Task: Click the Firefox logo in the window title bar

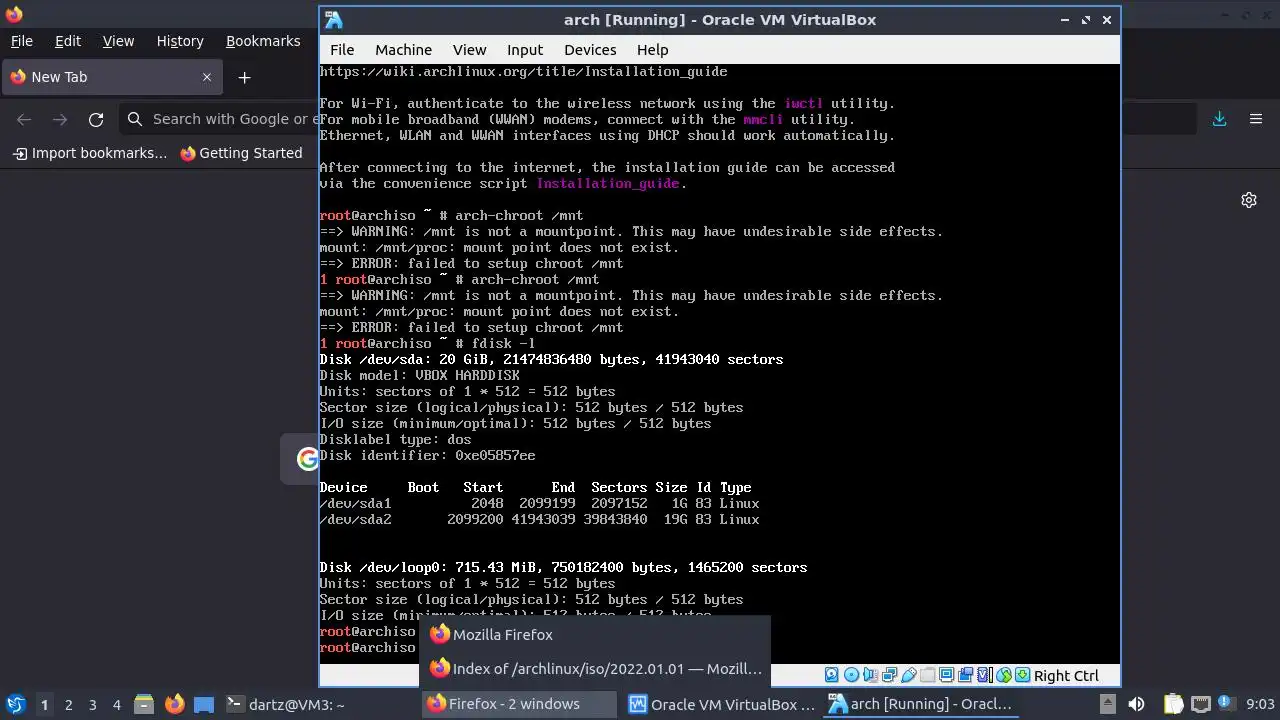Action: pyautogui.click(x=14, y=14)
